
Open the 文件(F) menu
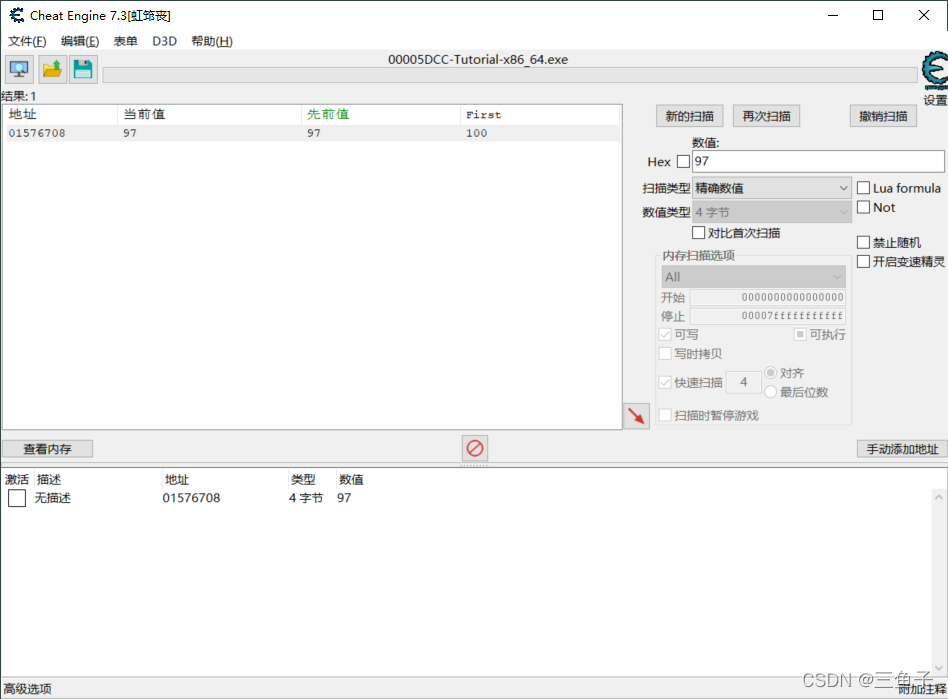point(27,41)
